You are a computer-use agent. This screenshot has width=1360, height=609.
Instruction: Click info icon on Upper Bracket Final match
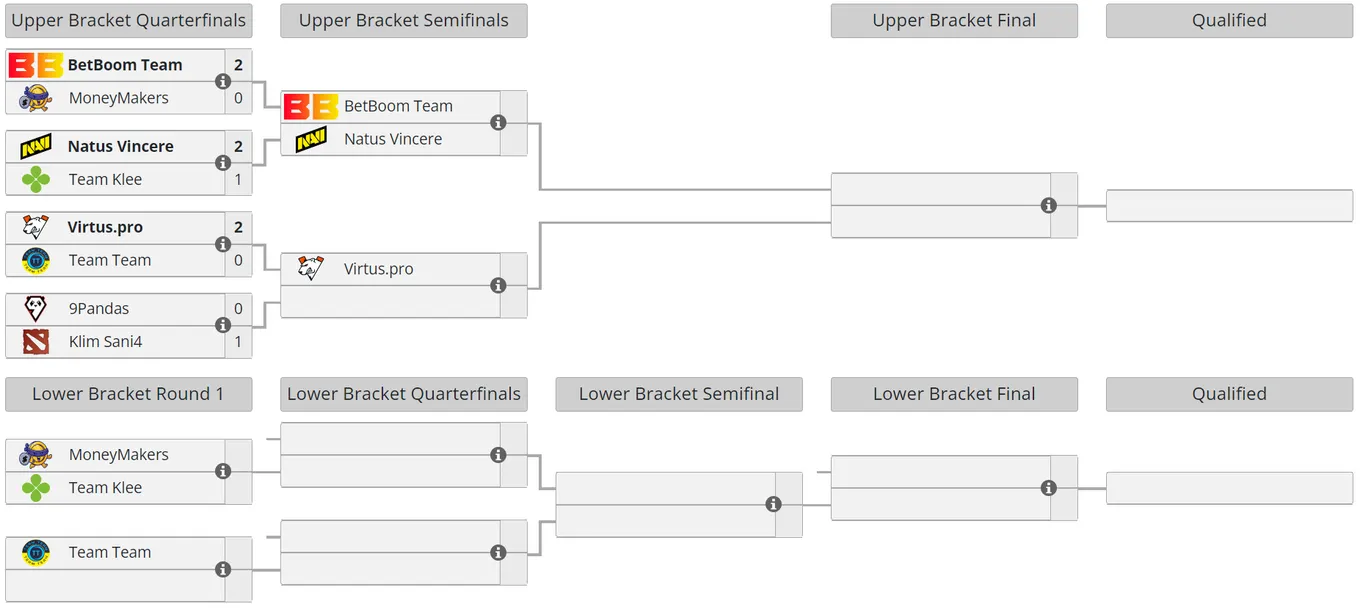[x=1048, y=205]
